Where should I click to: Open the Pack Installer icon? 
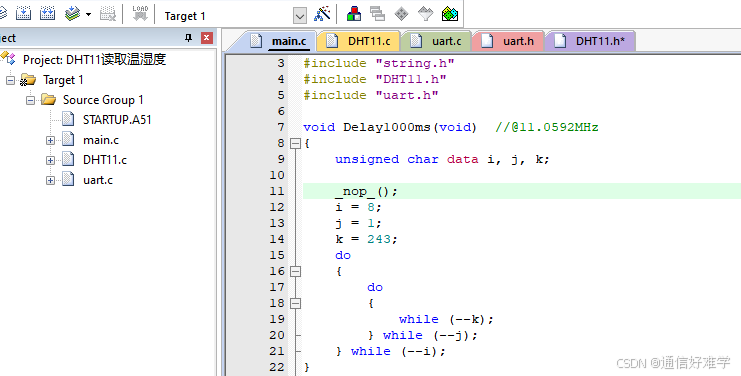450,14
